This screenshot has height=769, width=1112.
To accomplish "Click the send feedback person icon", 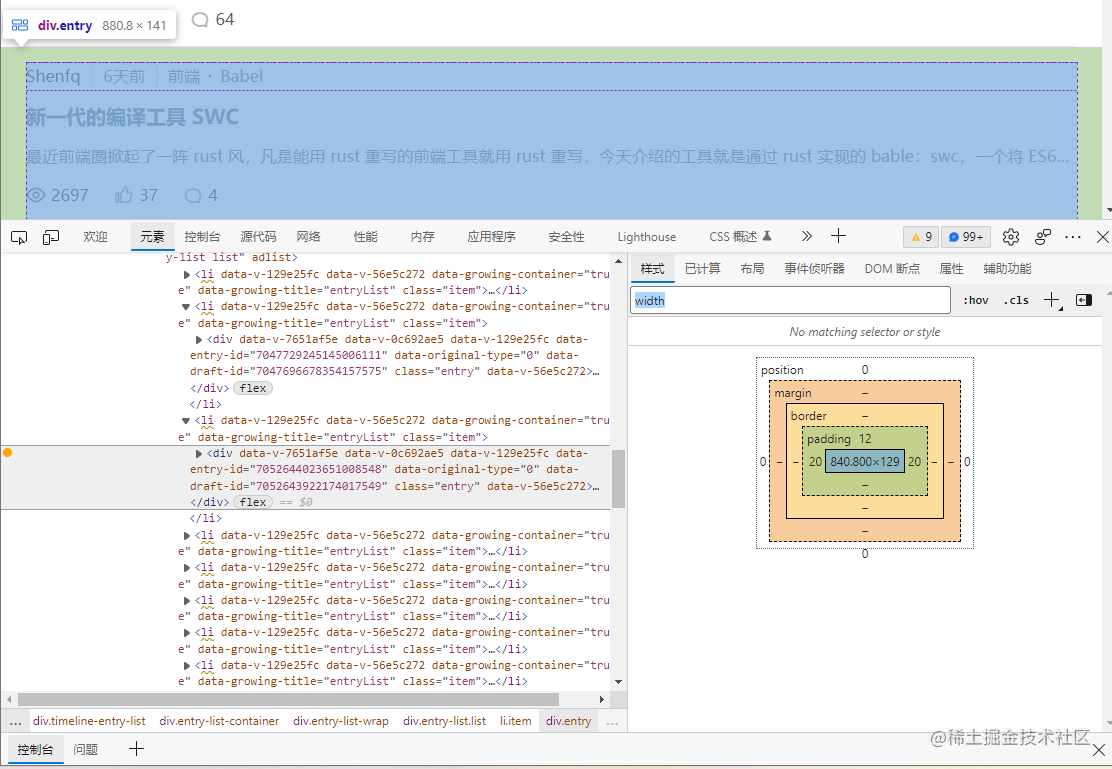I will pos(1042,237).
